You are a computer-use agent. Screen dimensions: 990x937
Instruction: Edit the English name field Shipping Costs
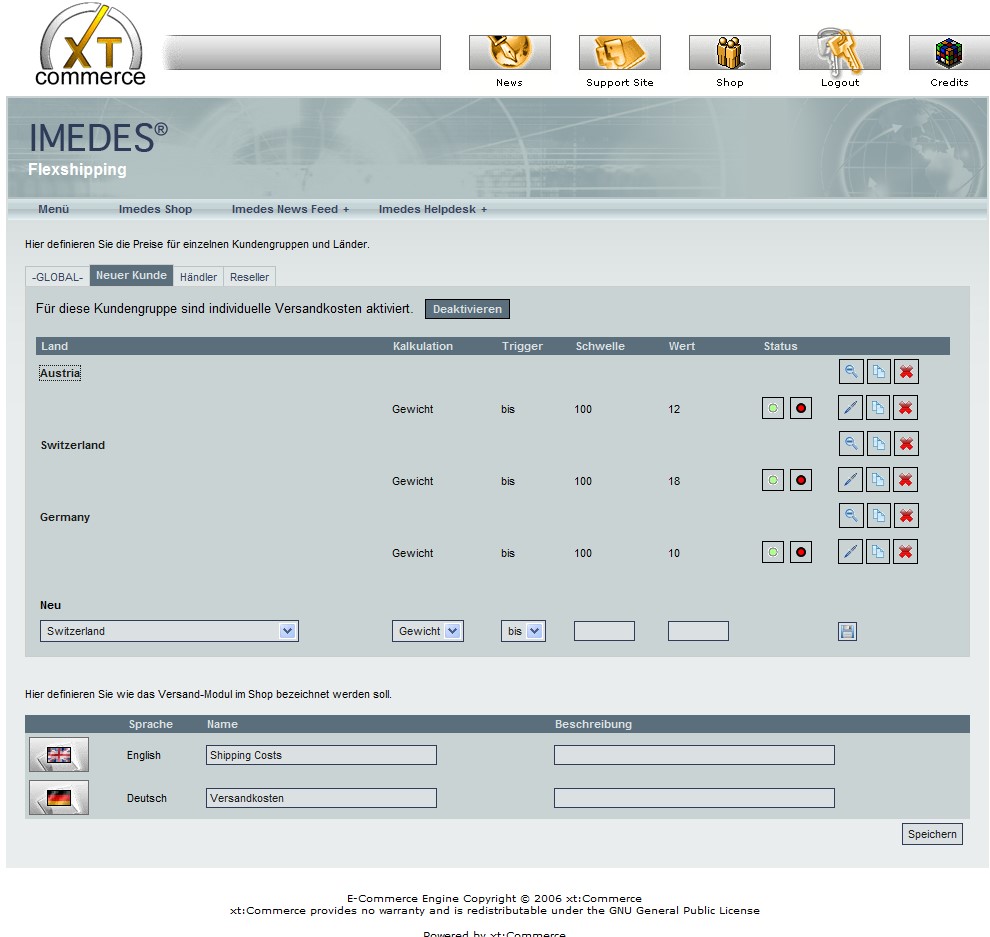321,755
